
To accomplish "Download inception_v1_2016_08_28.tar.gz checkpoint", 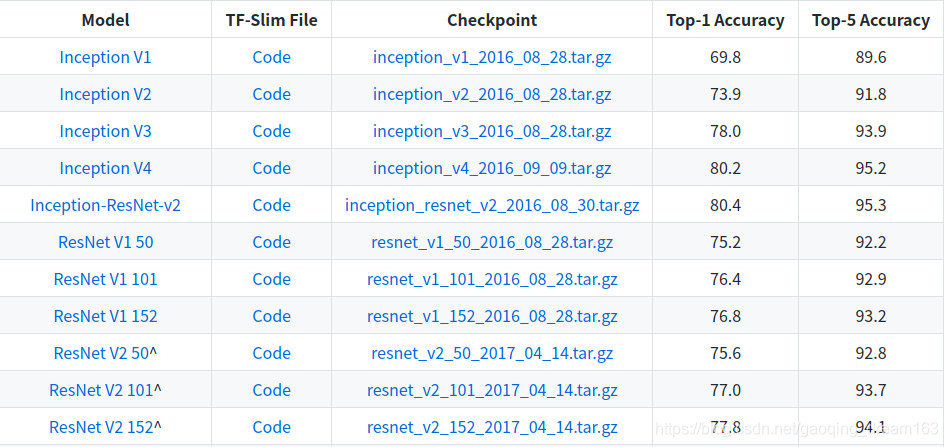I will point(492,57).
